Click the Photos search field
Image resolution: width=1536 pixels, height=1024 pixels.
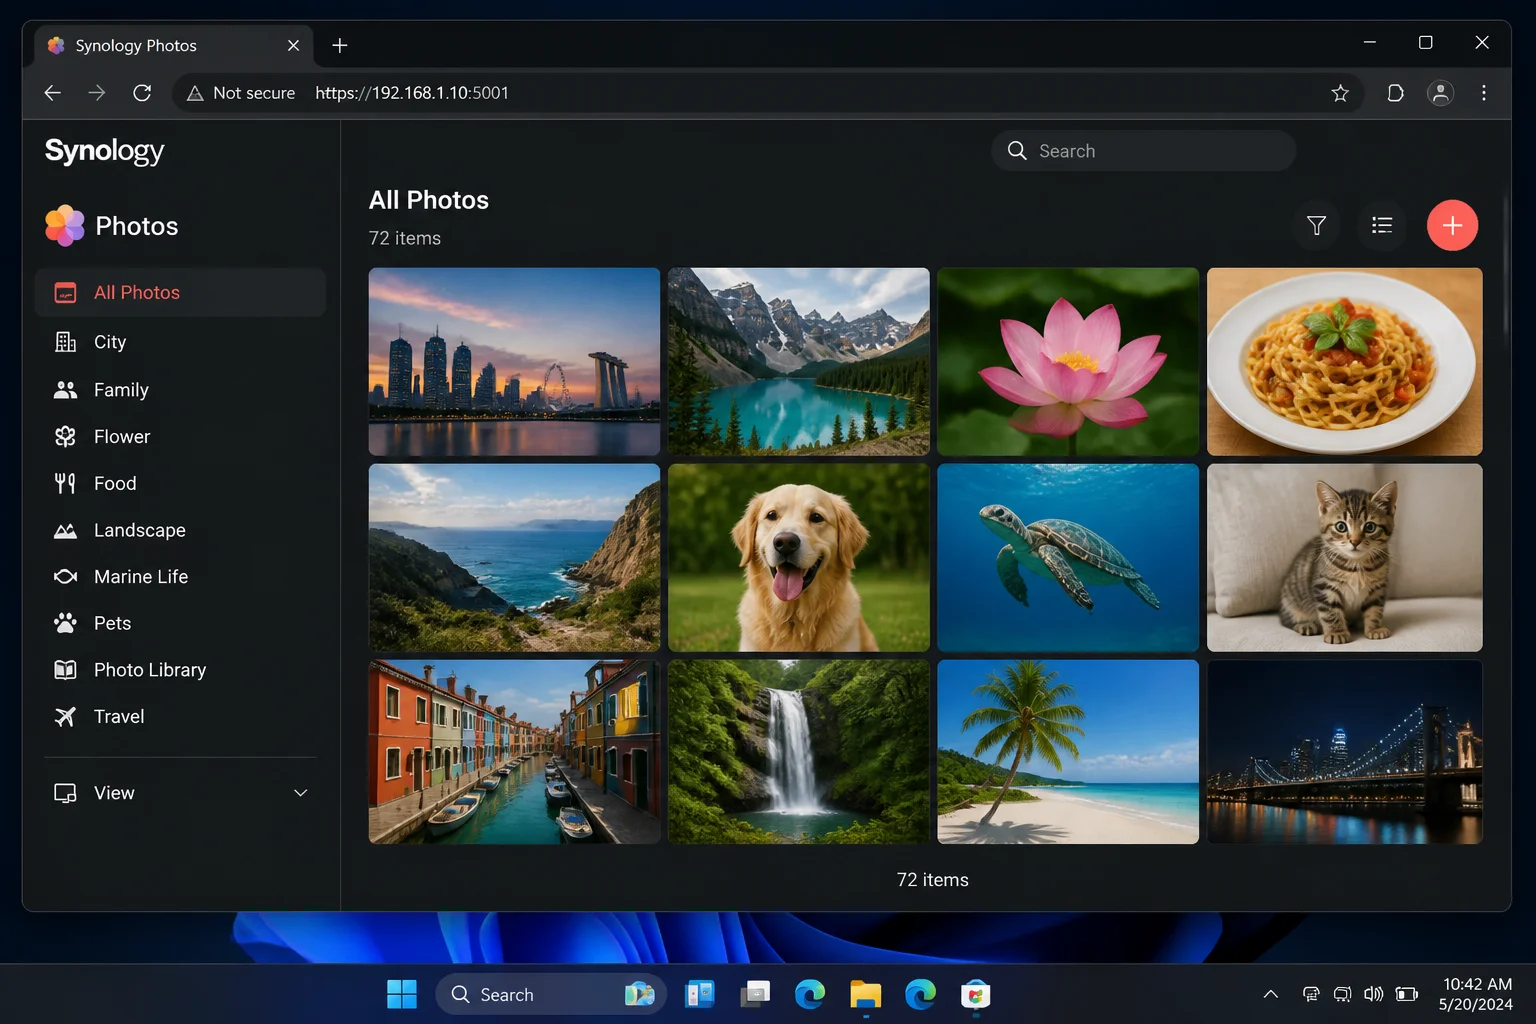pyautogui.click(x=1143, y=151)
